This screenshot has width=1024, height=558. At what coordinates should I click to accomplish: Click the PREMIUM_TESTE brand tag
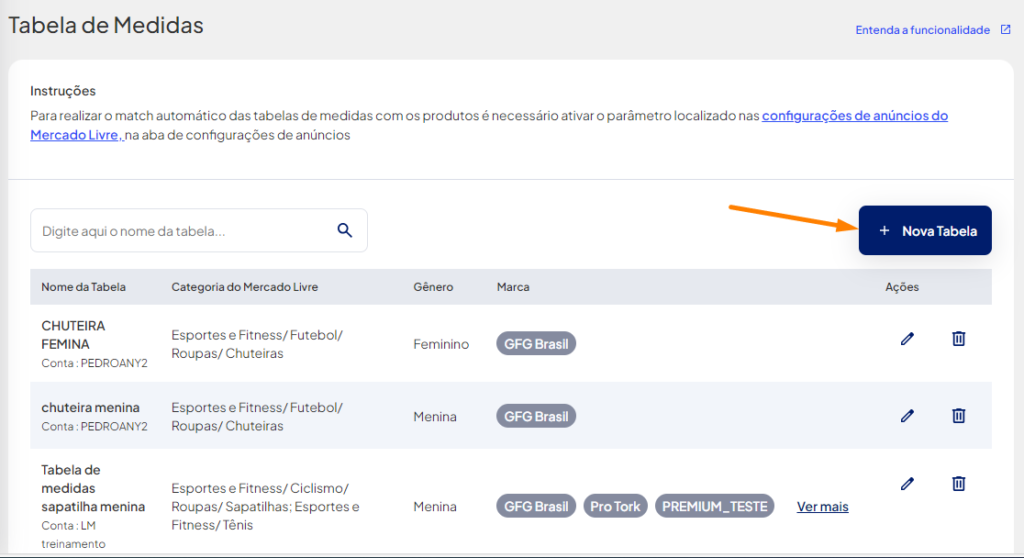[x=714, y=506]
